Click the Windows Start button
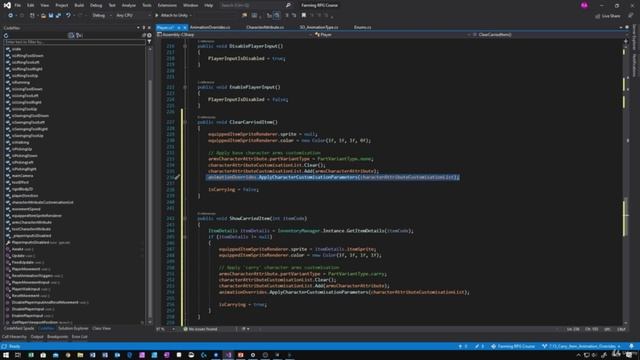640x360 pixels. [x=6, y=355]
